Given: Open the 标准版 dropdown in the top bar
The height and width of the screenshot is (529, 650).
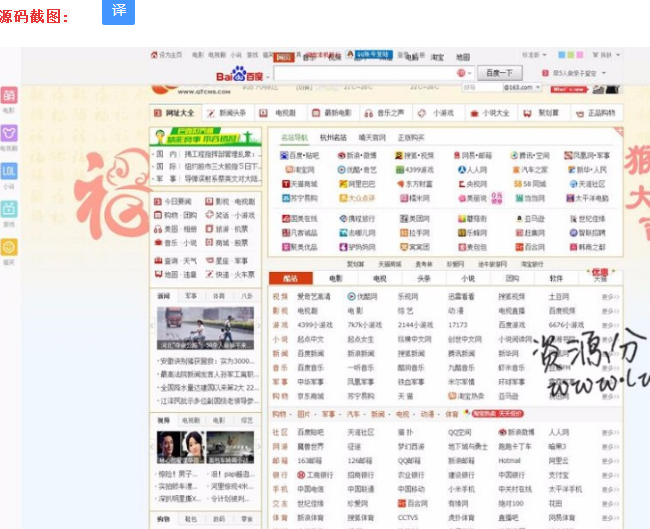Looking at the screenshot, I should point(535,55).
